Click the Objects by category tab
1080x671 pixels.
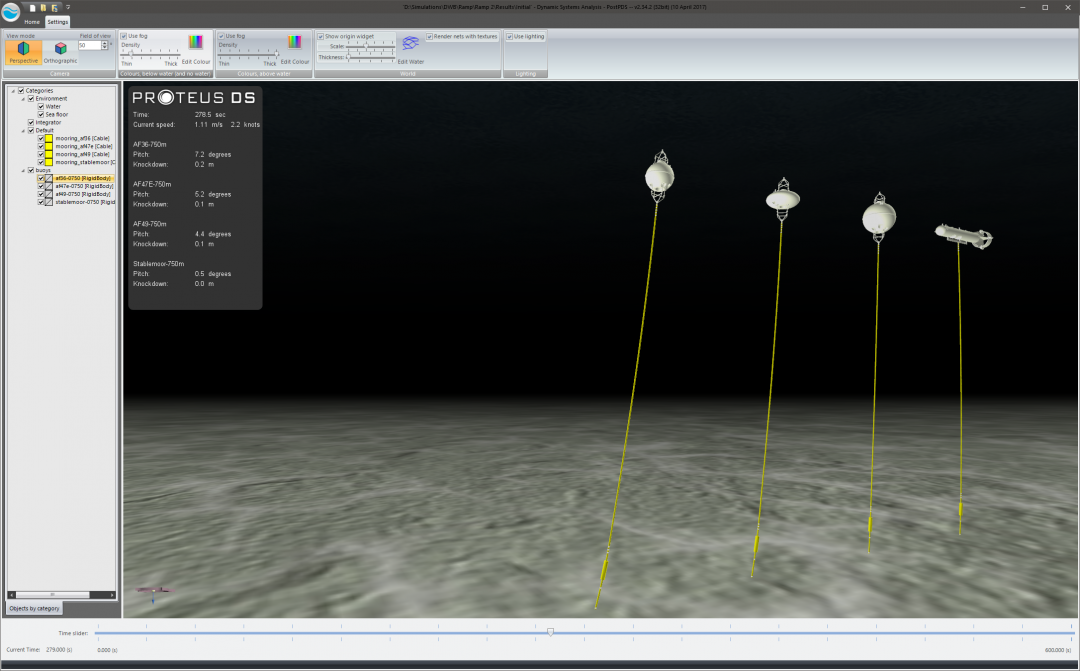coord(33,608)
